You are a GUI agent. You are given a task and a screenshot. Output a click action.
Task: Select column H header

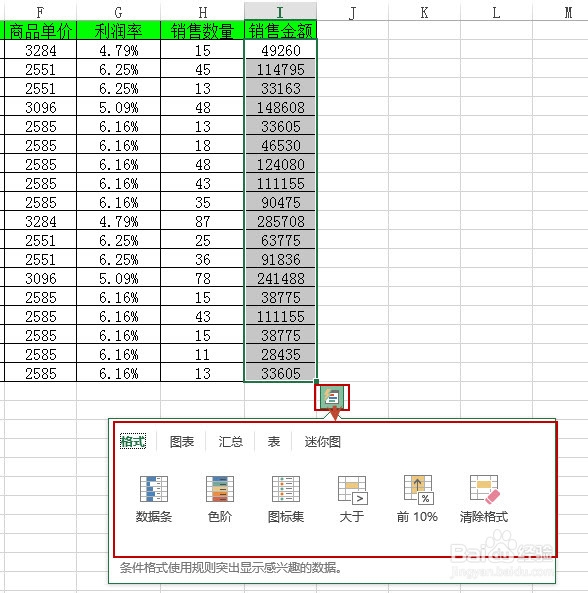[202, 12]
